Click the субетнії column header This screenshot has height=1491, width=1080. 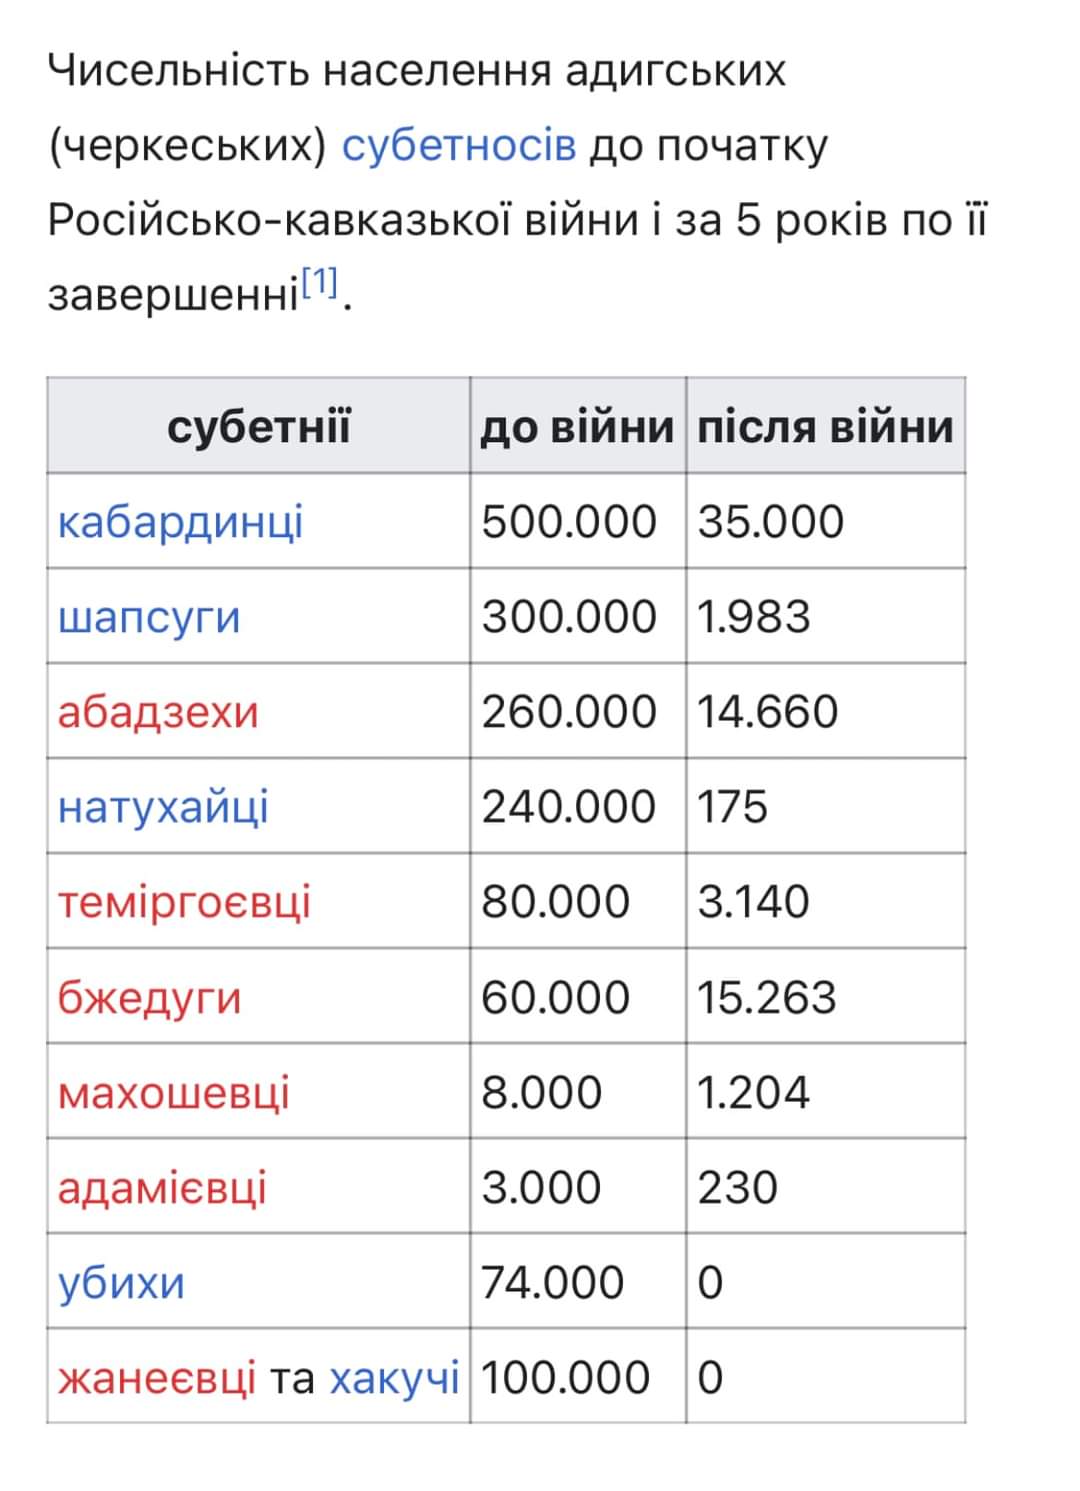point(258,427)
